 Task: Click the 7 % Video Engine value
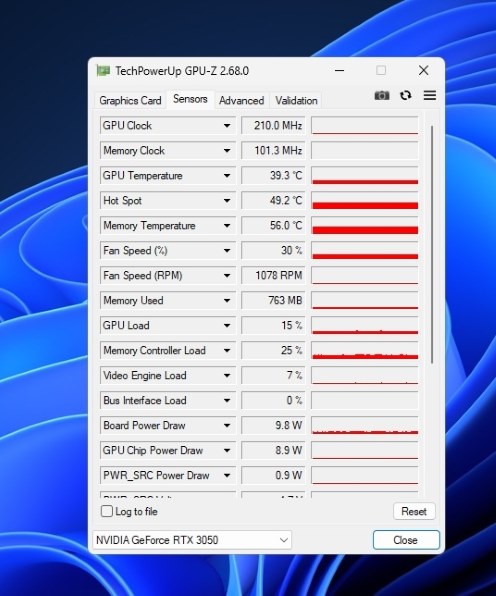pyautogui.click(x=273, y=376)
